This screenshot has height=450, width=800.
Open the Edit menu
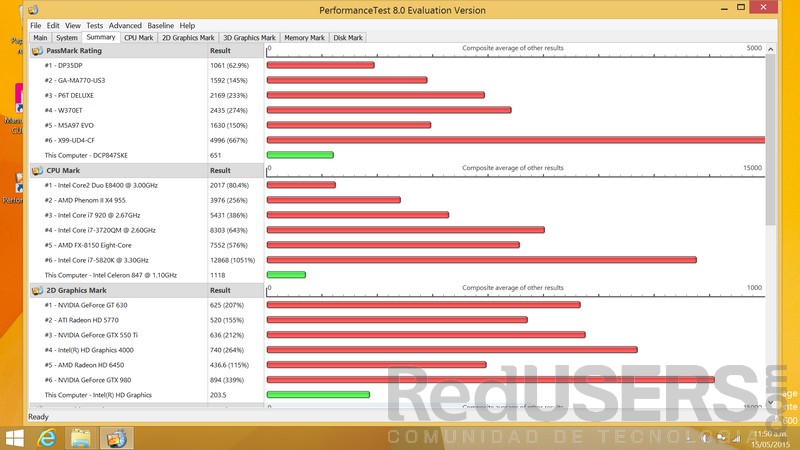click(53, 26)
